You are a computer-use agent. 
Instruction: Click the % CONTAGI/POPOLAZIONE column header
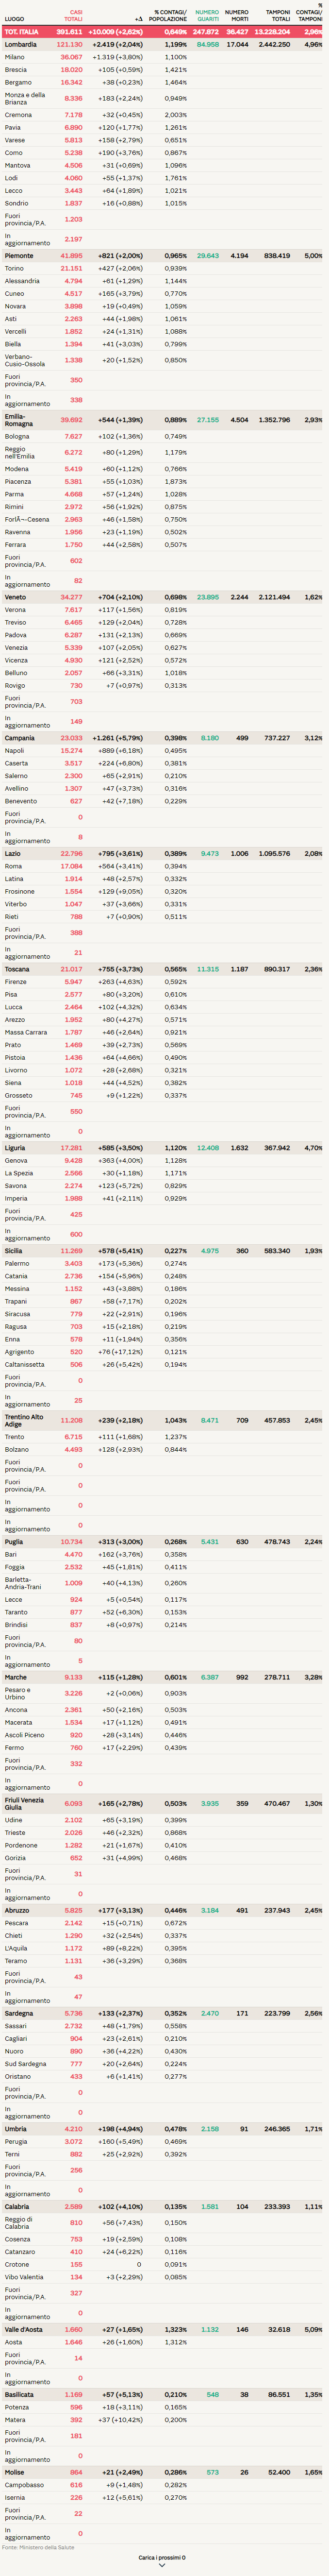coord(169,16)
